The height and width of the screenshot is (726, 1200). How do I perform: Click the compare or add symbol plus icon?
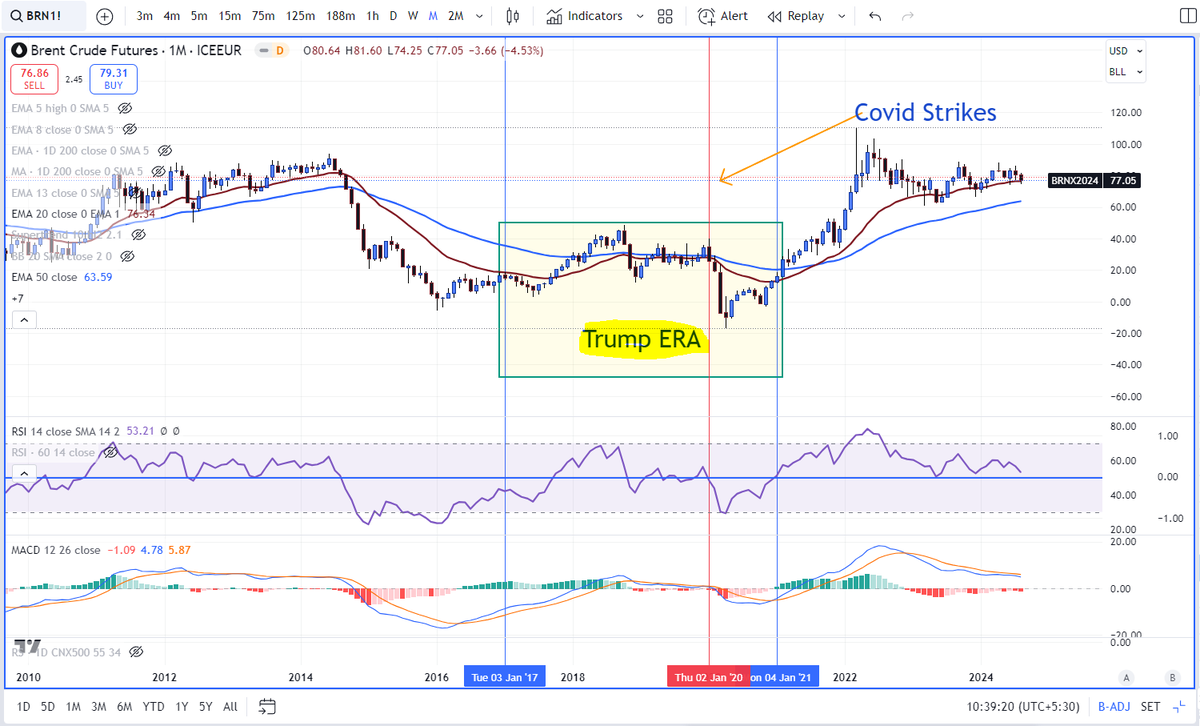click(105, 16)
